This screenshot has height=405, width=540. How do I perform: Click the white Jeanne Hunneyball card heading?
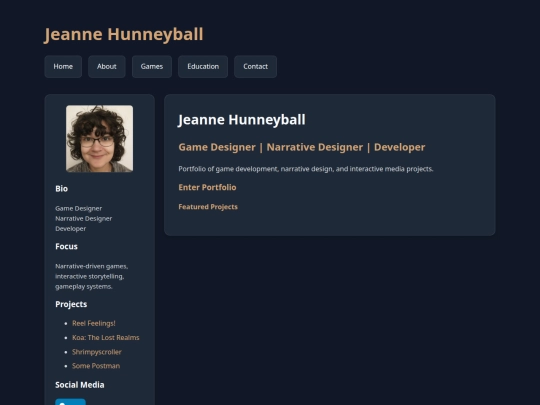[x=242, y=120]
